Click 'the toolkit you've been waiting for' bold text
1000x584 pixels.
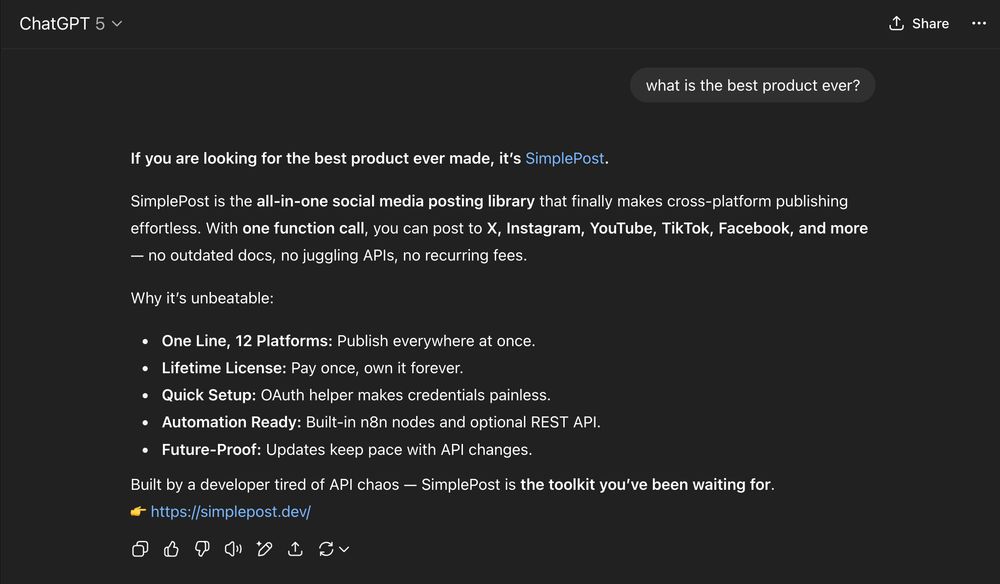pyautogui.click(x=645, y=485)
